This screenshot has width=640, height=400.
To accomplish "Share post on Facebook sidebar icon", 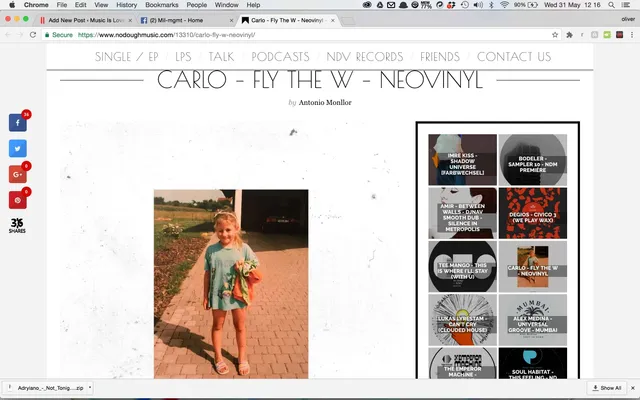I will point(18,123).
